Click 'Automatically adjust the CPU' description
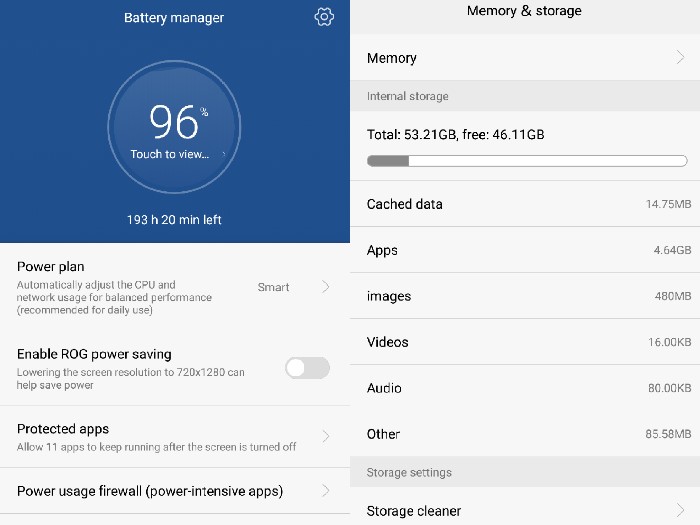Image resolution: width=700 pixels, height=525 pixels. point(114,297)
